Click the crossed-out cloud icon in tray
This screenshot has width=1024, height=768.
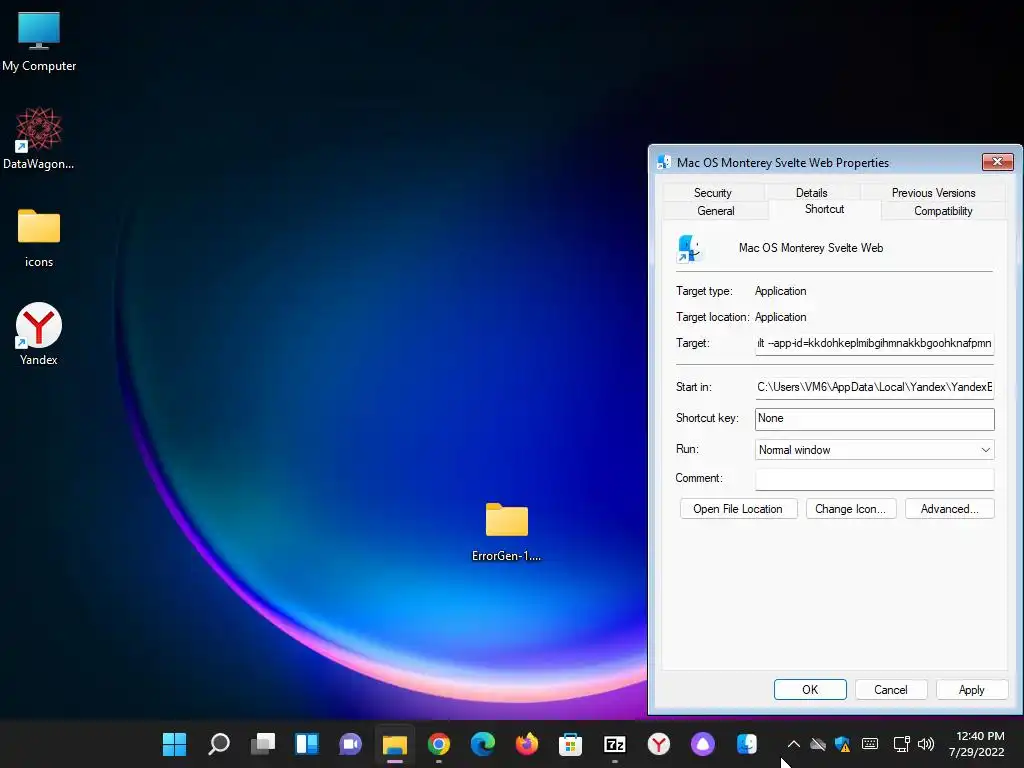tap(818, 744)
